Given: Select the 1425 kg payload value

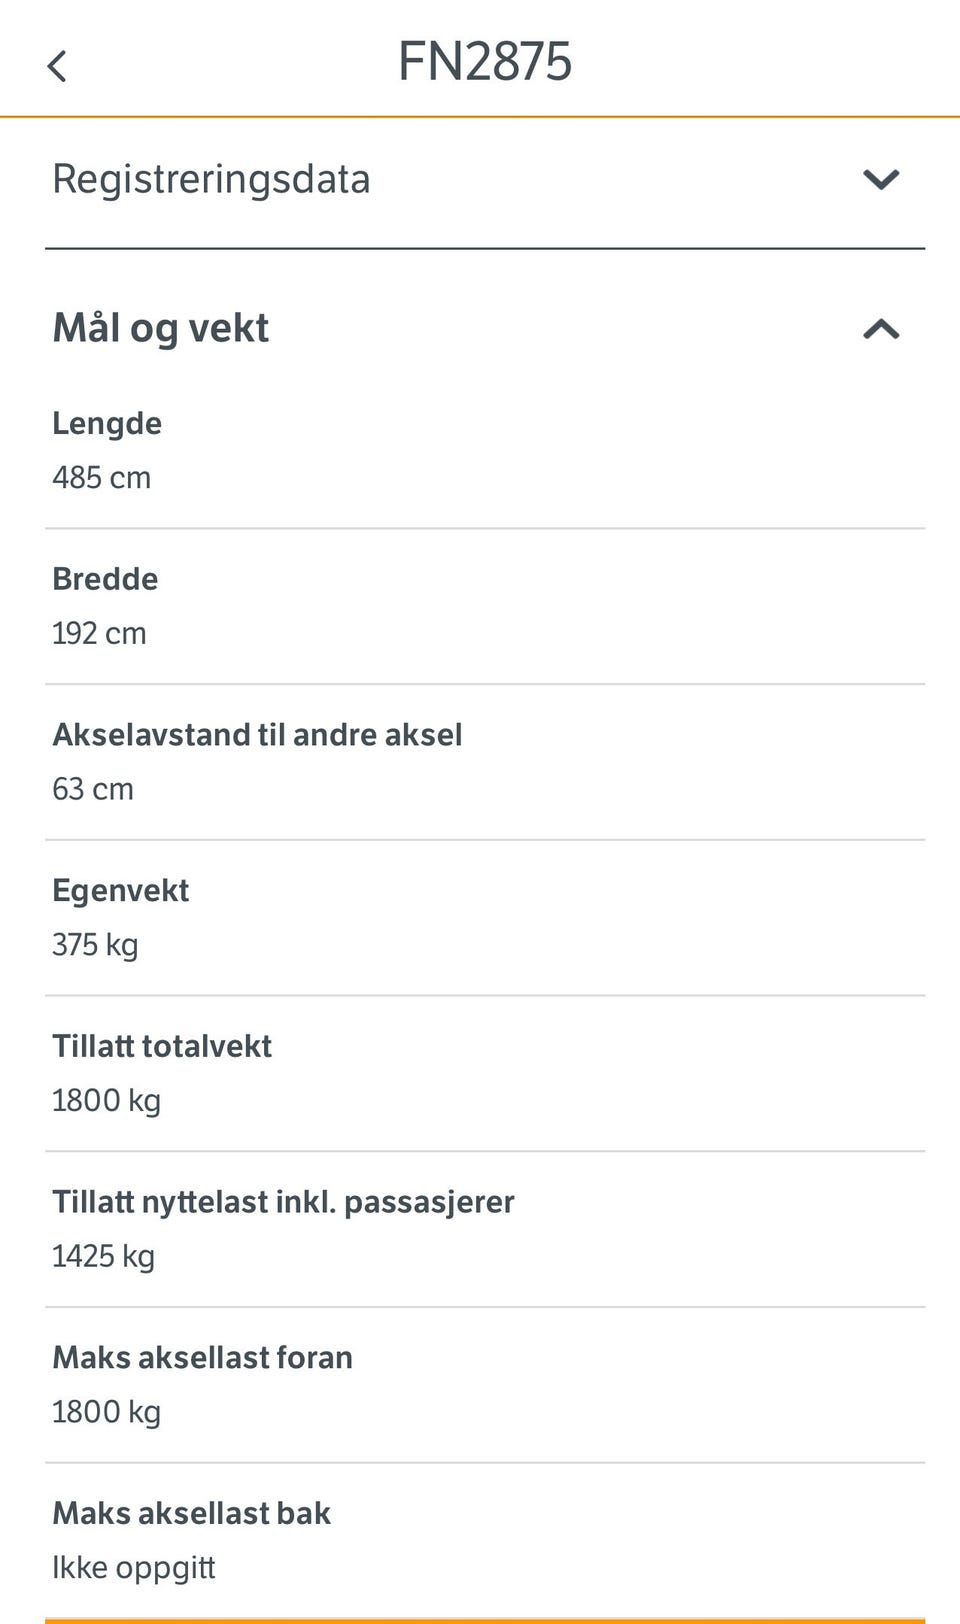Looking at the screenshot, I should pos(103,1257).
